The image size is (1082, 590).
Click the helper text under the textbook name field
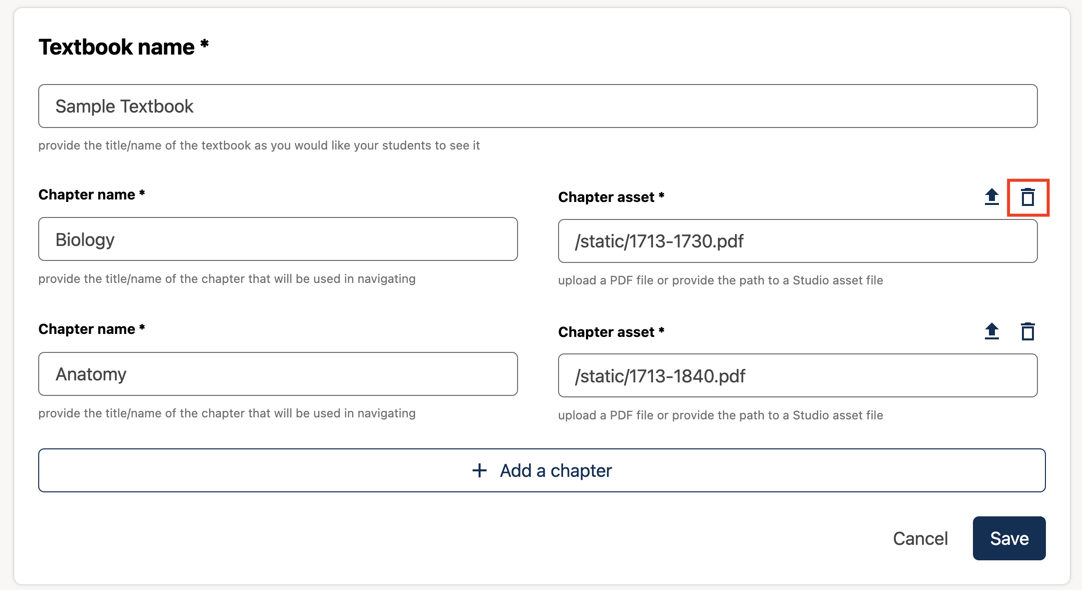coord(259,145)
